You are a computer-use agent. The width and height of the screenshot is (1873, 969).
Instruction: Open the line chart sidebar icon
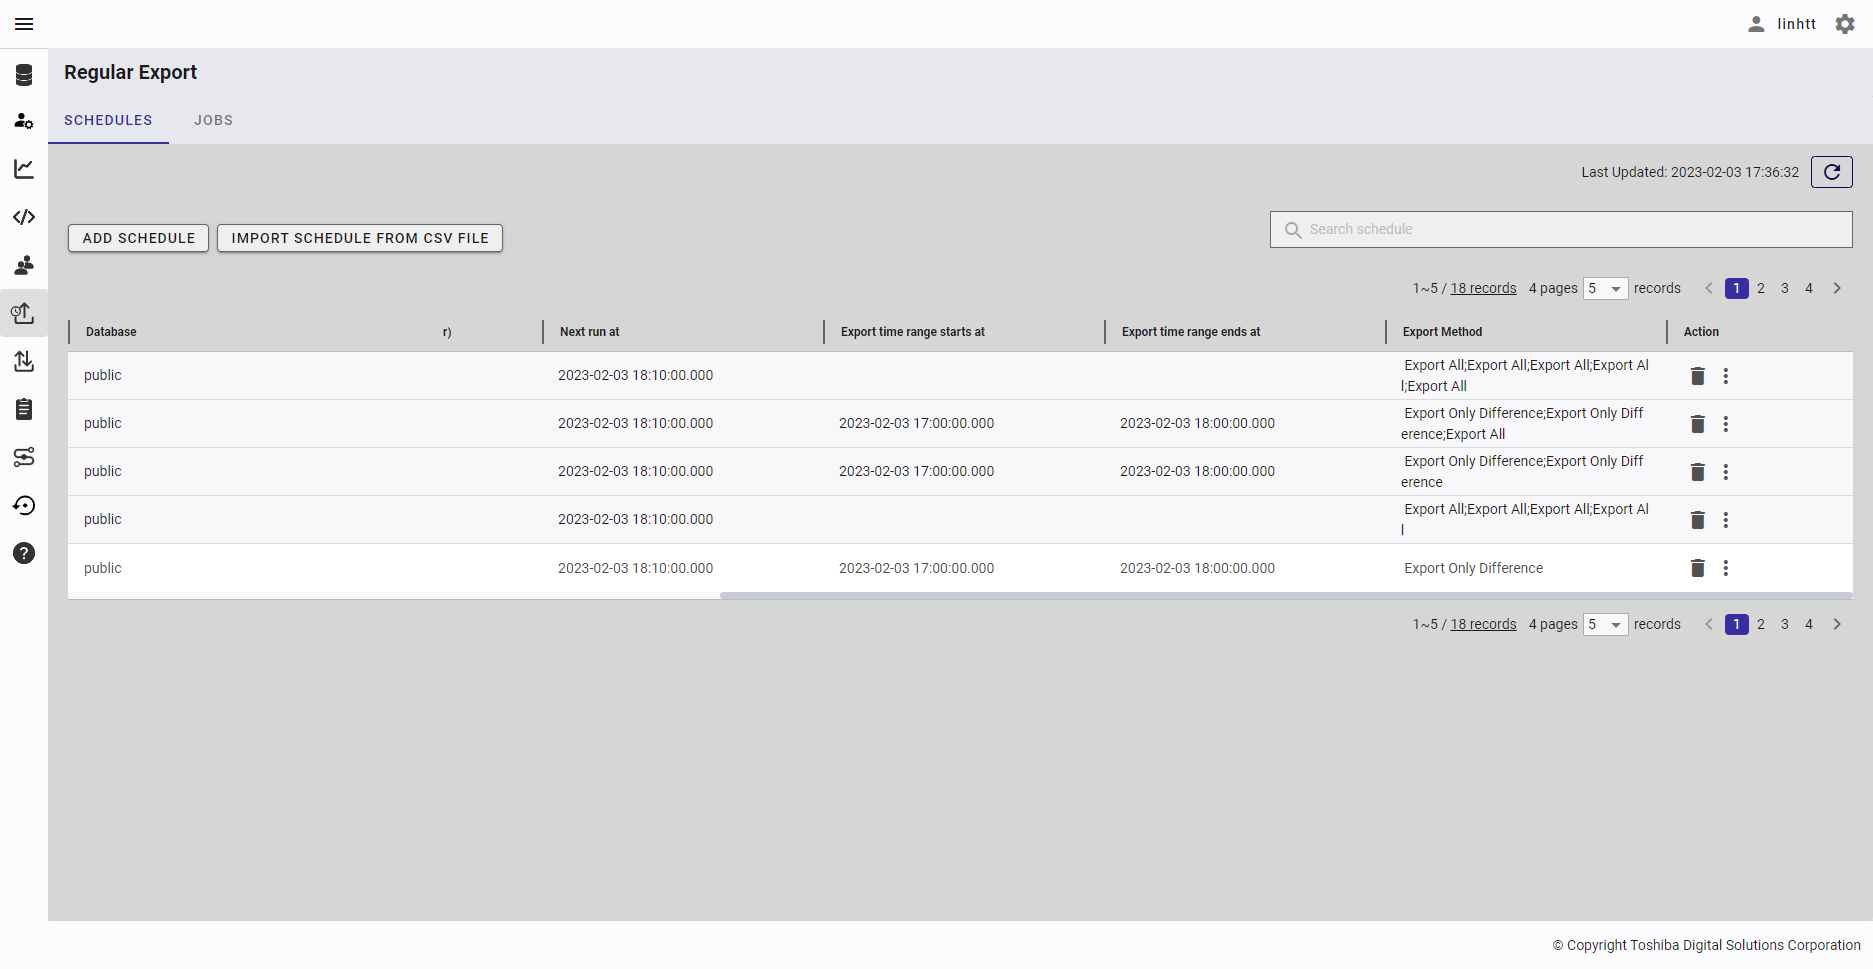tap(24, 169)
